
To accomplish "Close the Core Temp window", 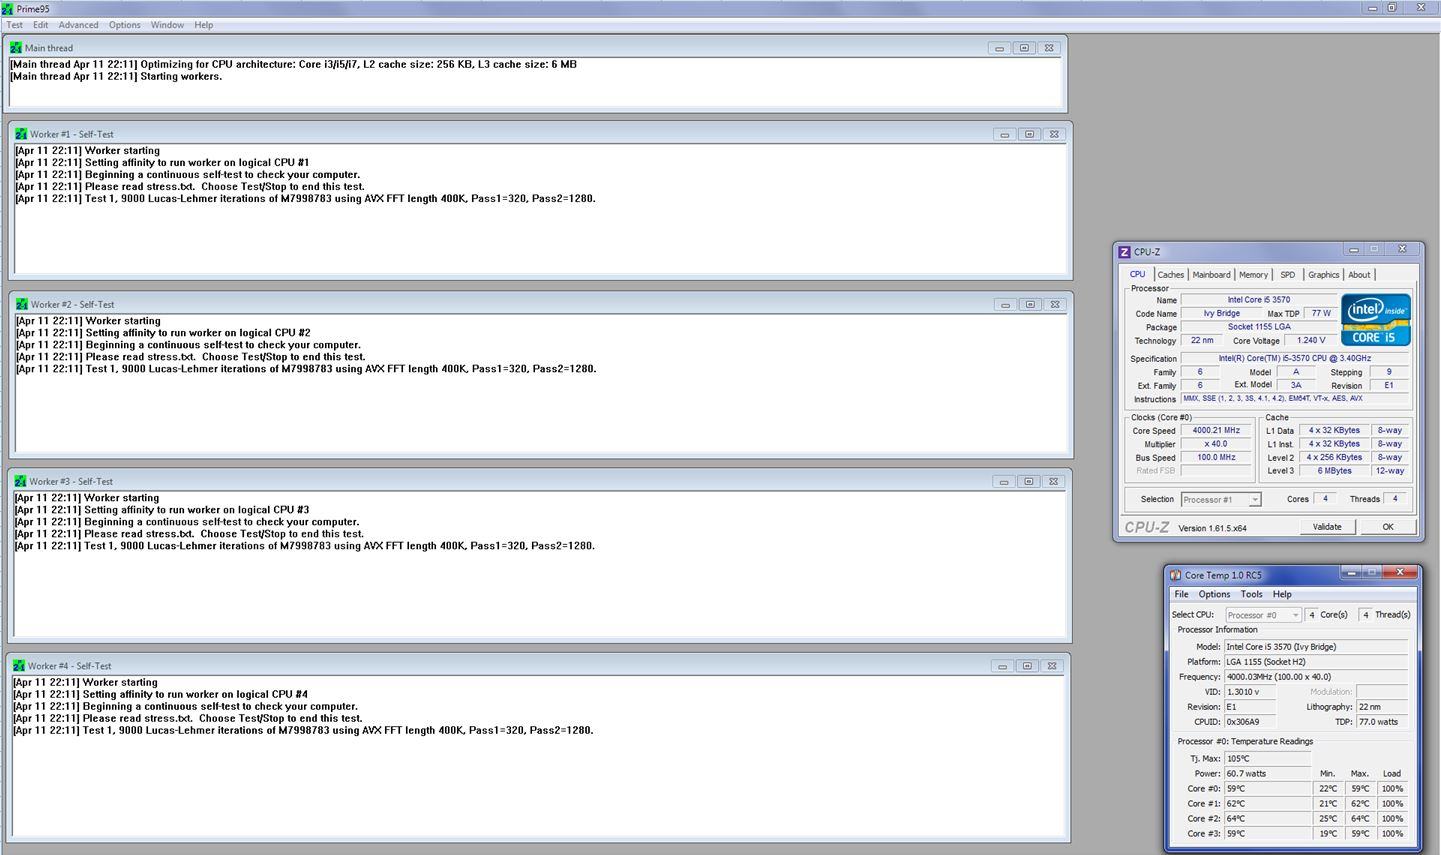I will [1402, 573].
